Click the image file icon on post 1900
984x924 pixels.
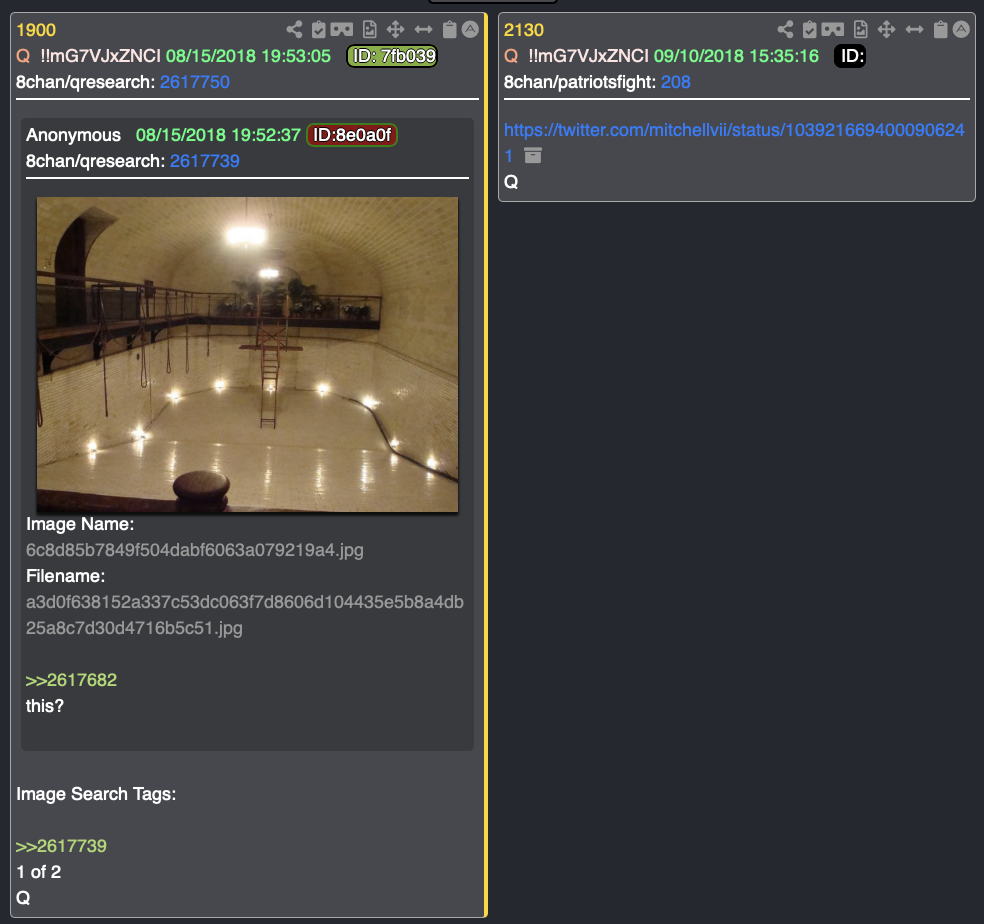pos(370,30)
